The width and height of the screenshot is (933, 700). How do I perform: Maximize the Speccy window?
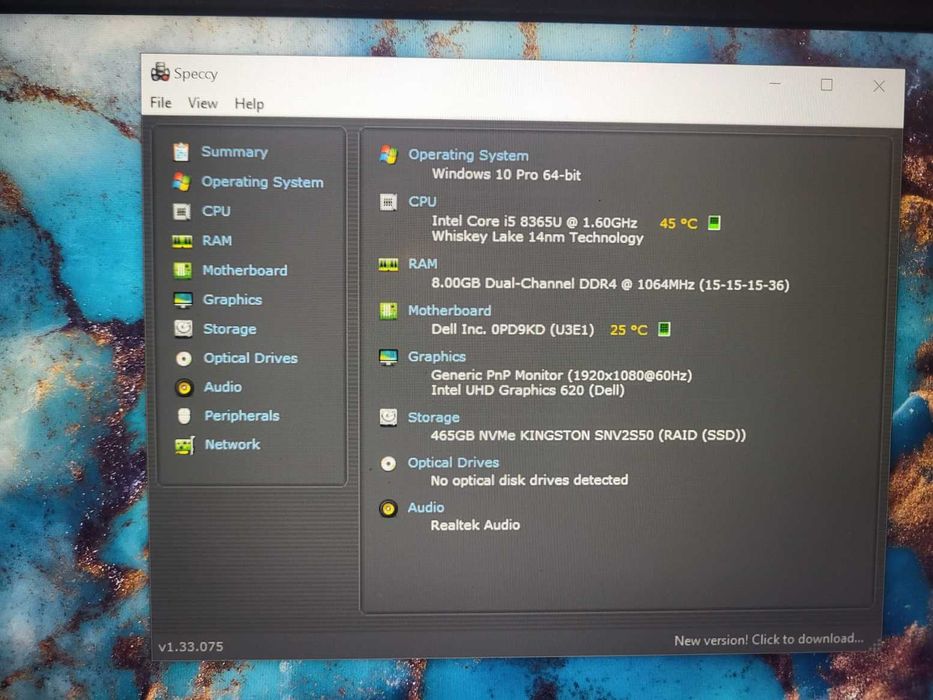(x=826, y=85)
